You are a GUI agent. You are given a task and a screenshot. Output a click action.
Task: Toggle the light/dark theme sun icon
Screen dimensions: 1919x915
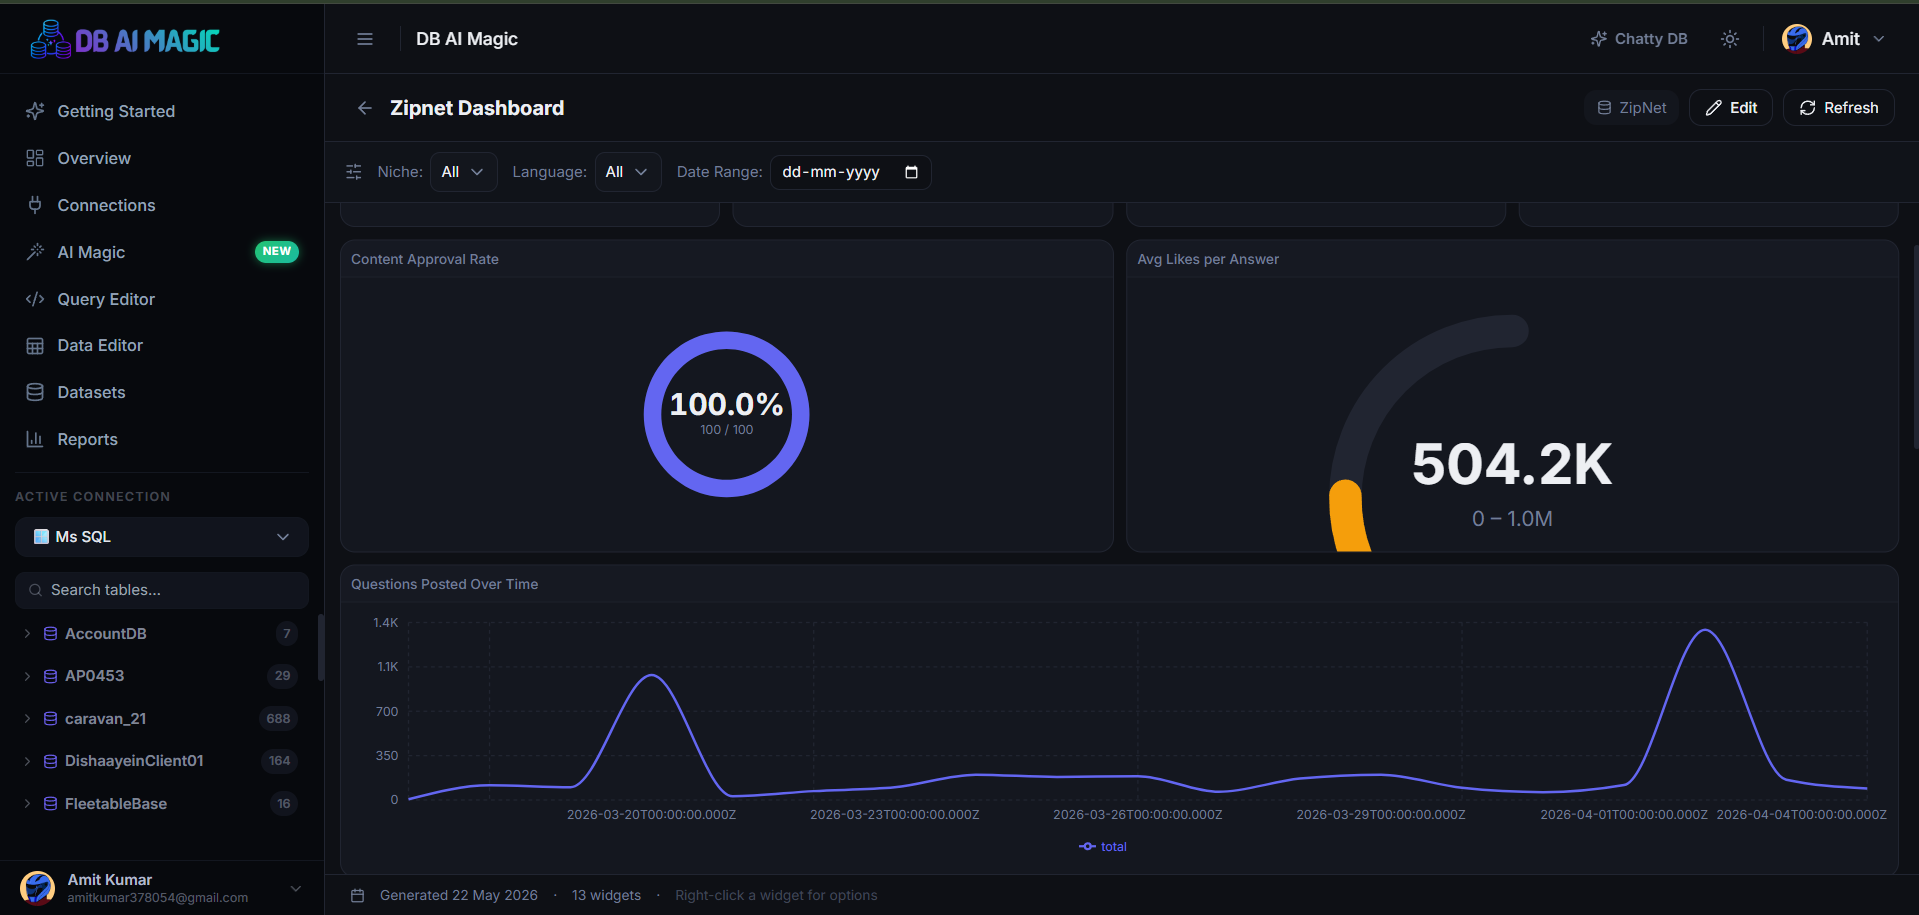tap(1730, 39)
